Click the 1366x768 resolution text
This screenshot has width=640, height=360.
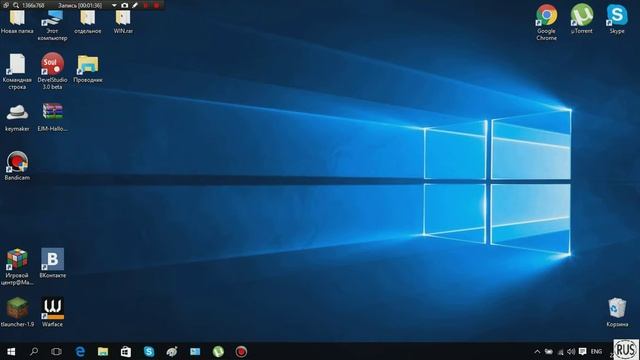point(33,5)
